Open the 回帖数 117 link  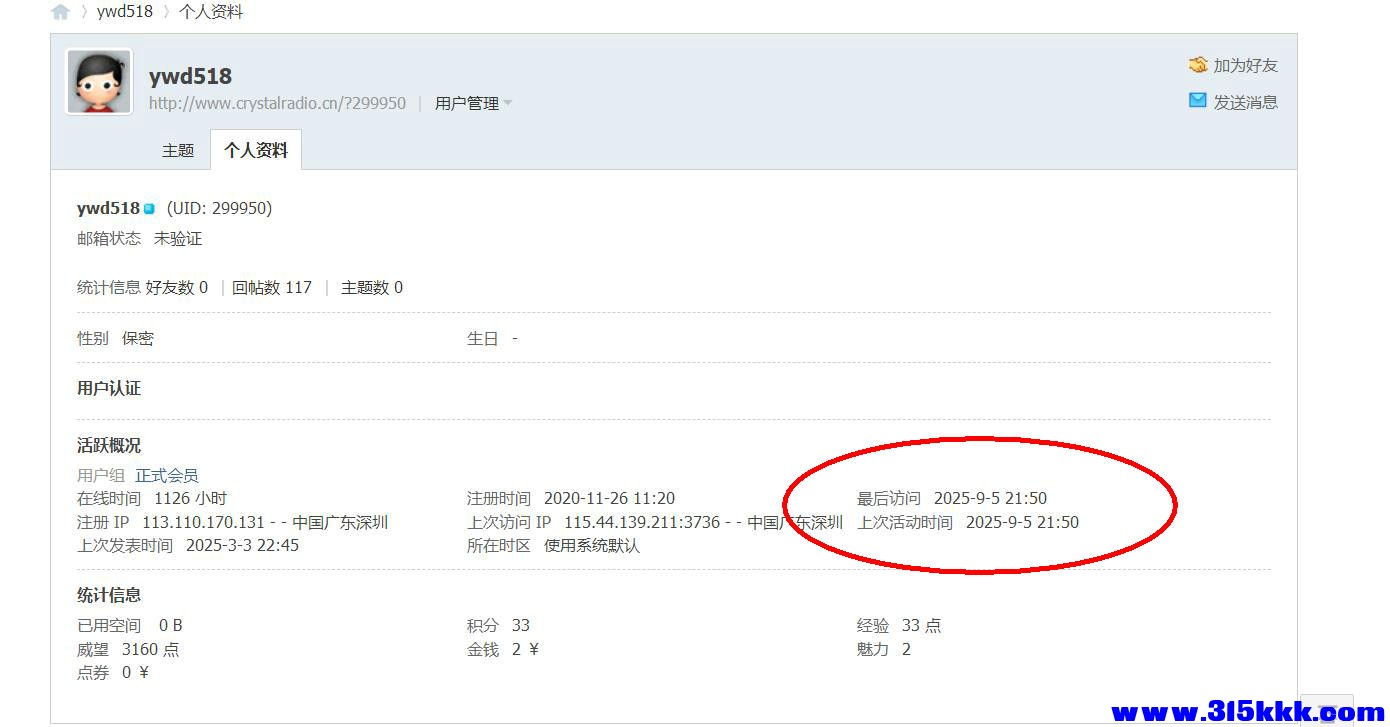point(272,288)
